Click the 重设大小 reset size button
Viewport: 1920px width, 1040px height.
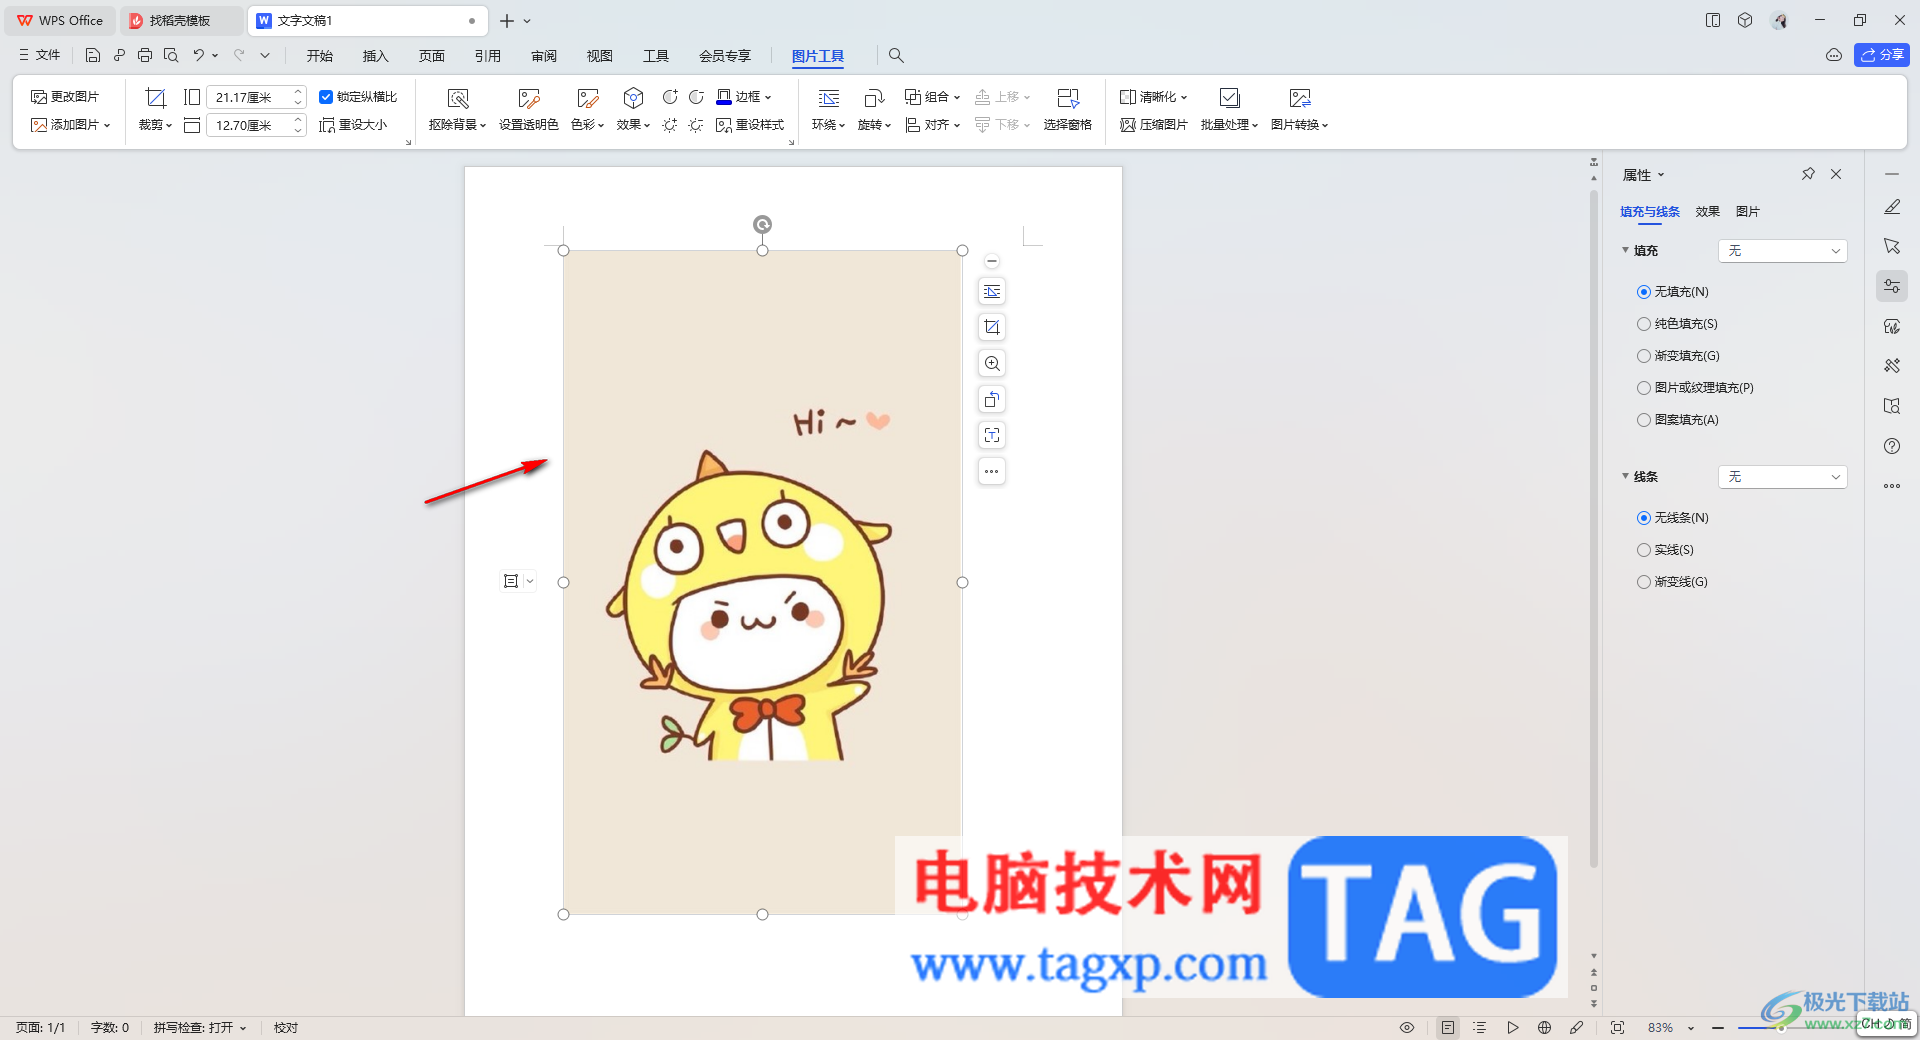(x=353, y=125)
